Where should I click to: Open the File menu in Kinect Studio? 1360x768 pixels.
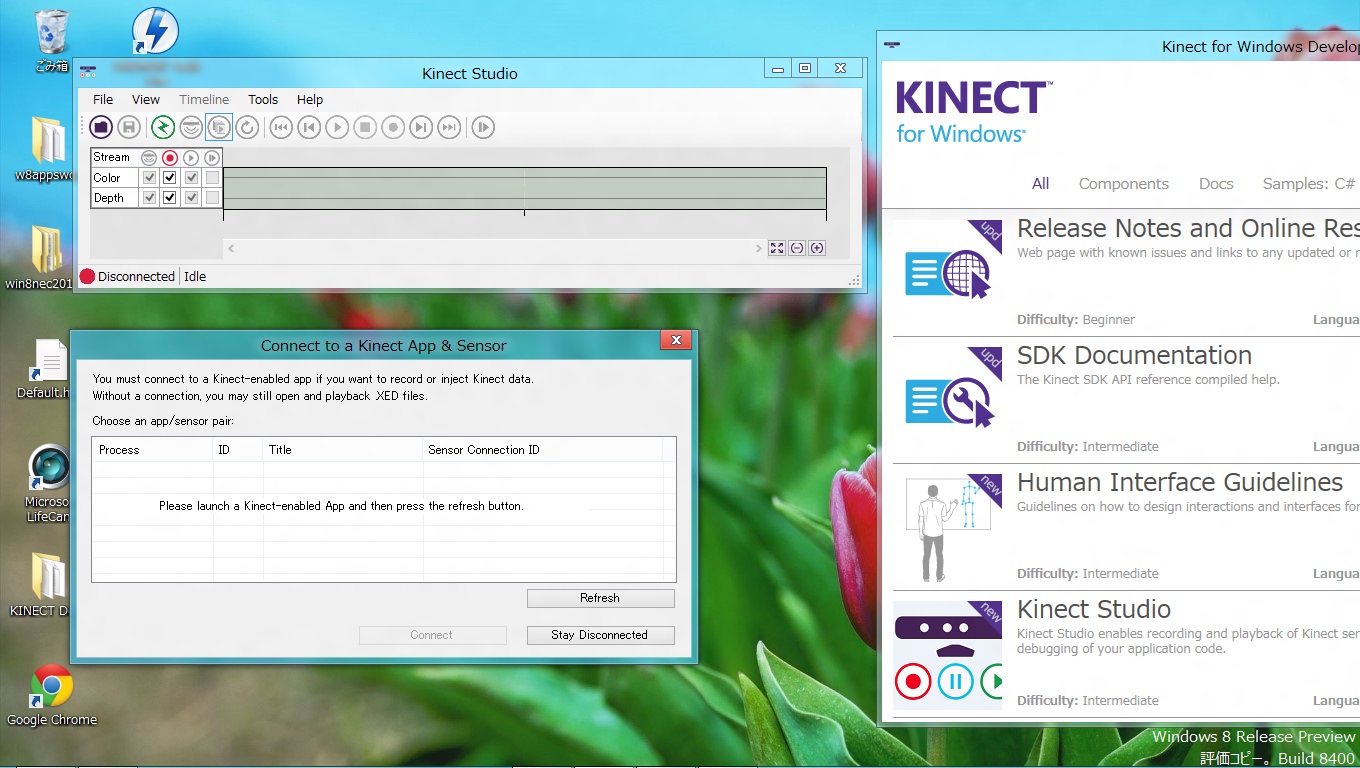coord(103,100)
